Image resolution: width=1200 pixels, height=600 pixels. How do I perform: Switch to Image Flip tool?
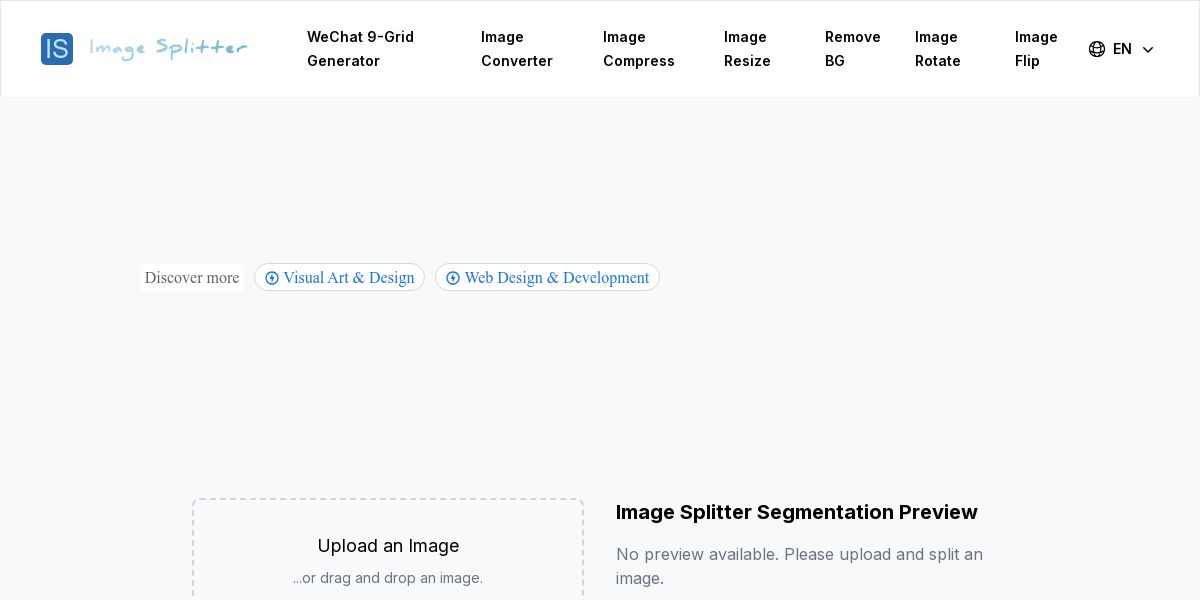[x=1036, y=49]
